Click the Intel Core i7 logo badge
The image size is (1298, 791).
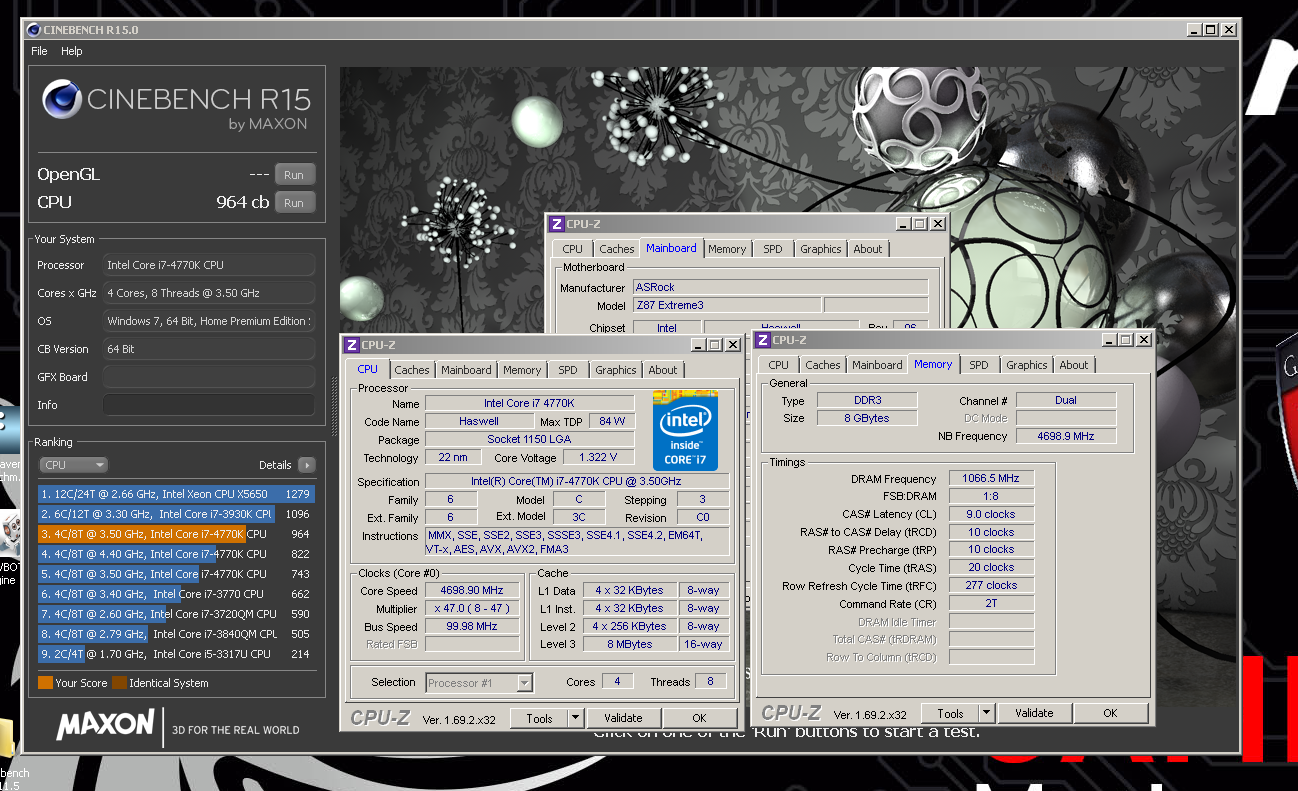point(686,430)
